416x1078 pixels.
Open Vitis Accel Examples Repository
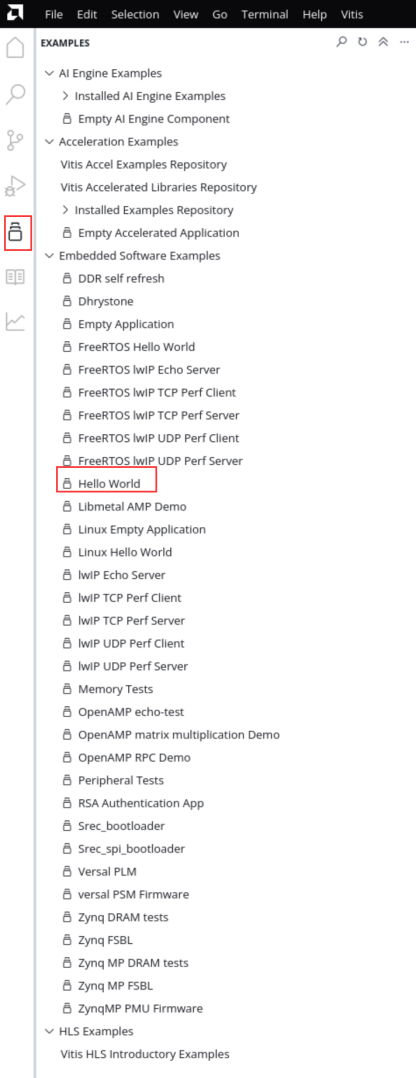pyautogui.click(x=144, y=164)
